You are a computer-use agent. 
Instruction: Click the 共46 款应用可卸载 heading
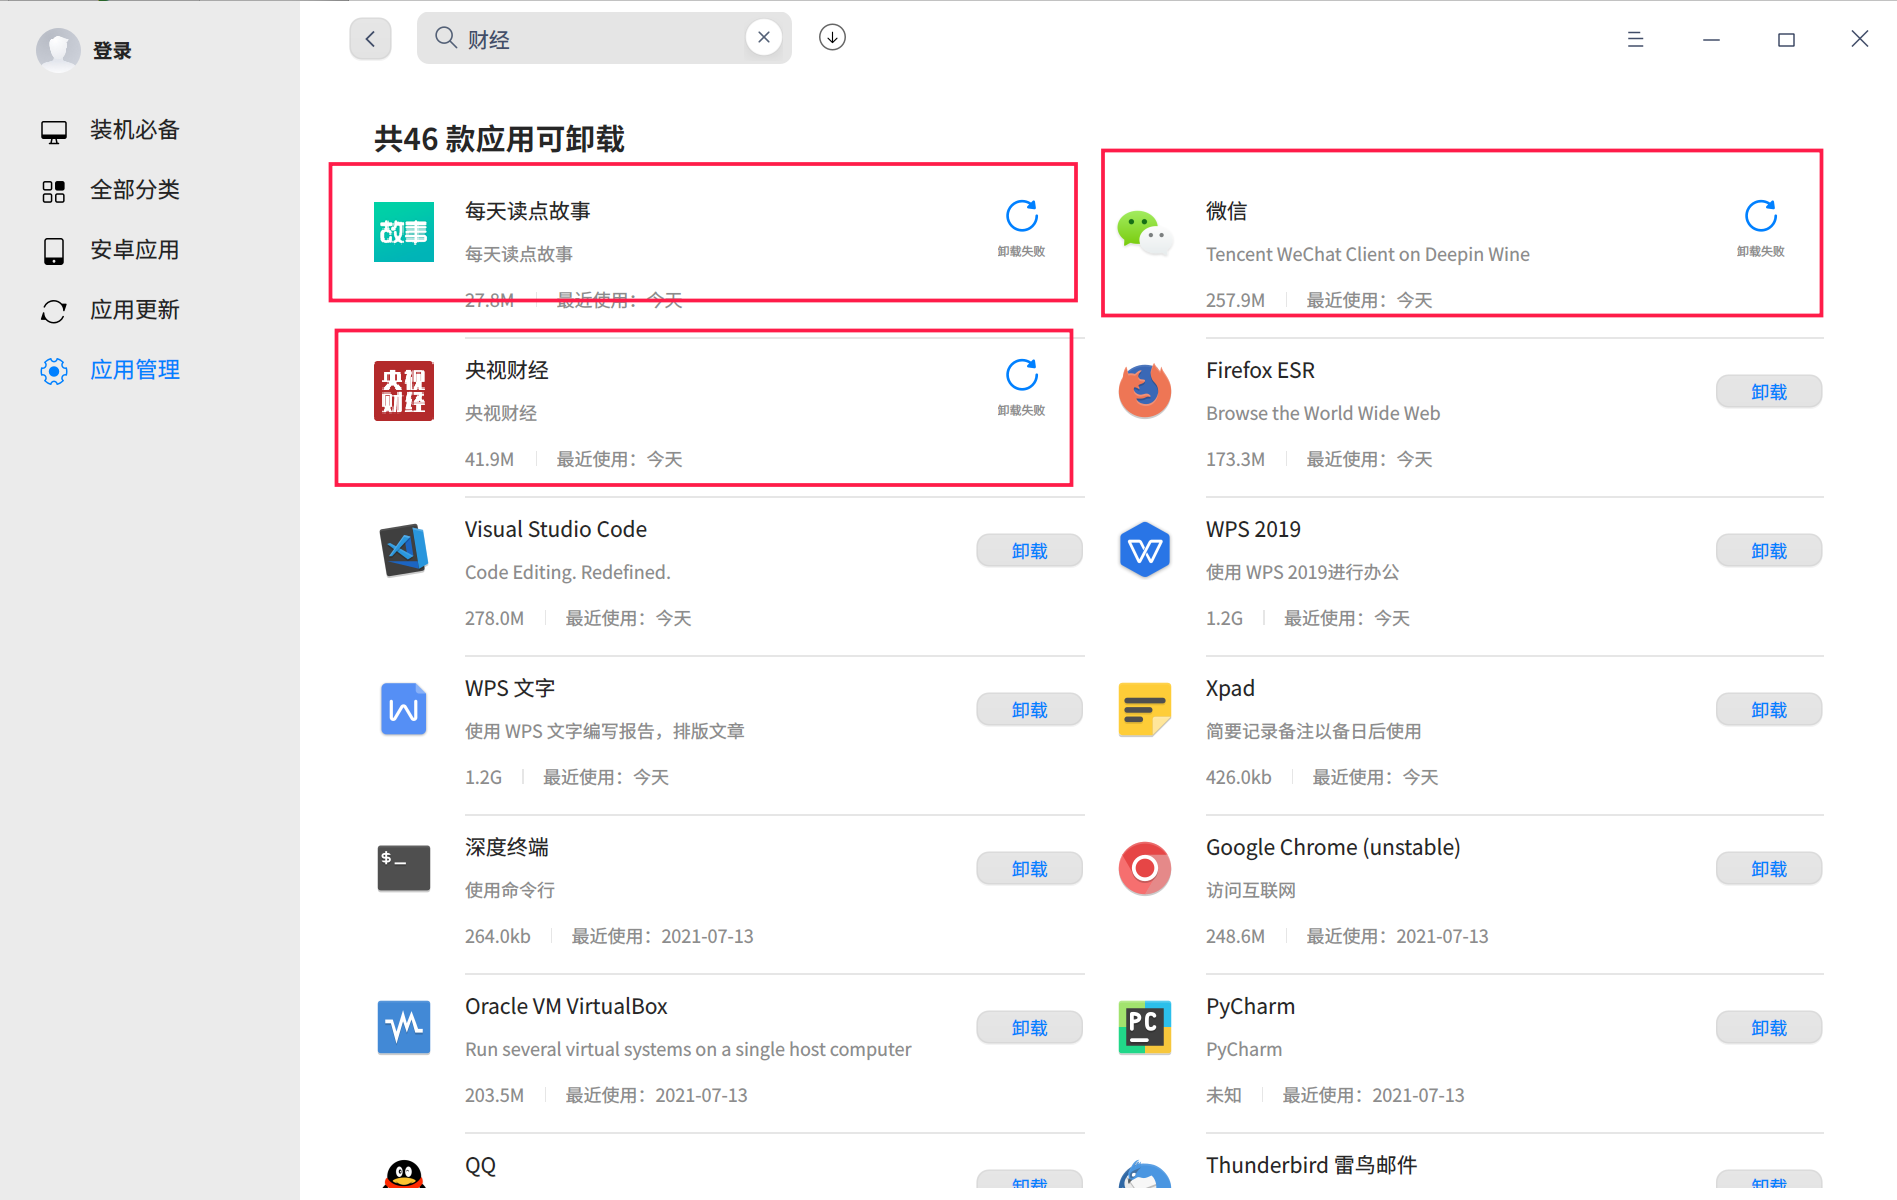tap(499, 139)
